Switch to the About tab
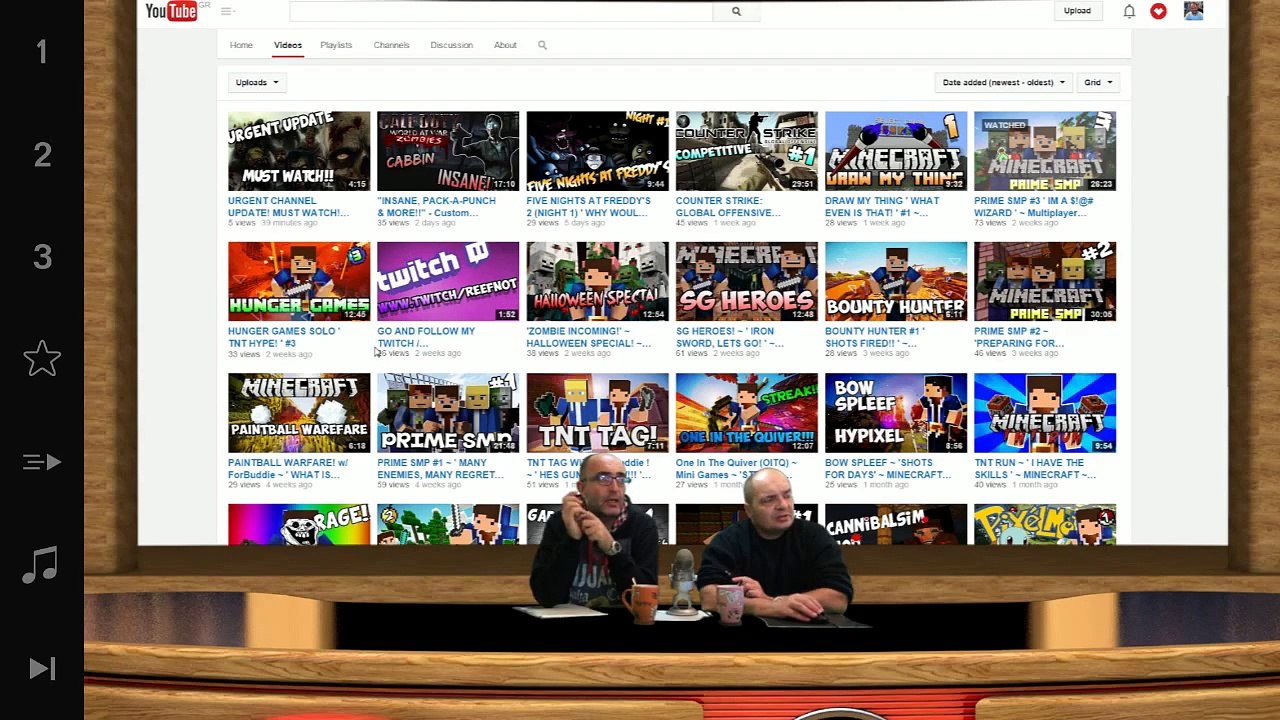This screenshot has width=1280, height=720. tap(505, 45)
